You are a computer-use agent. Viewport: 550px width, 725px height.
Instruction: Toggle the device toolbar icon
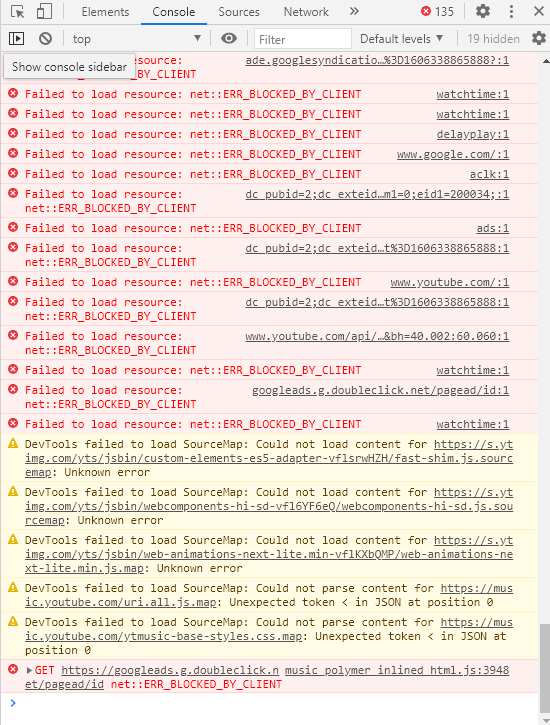coord(44,12)
